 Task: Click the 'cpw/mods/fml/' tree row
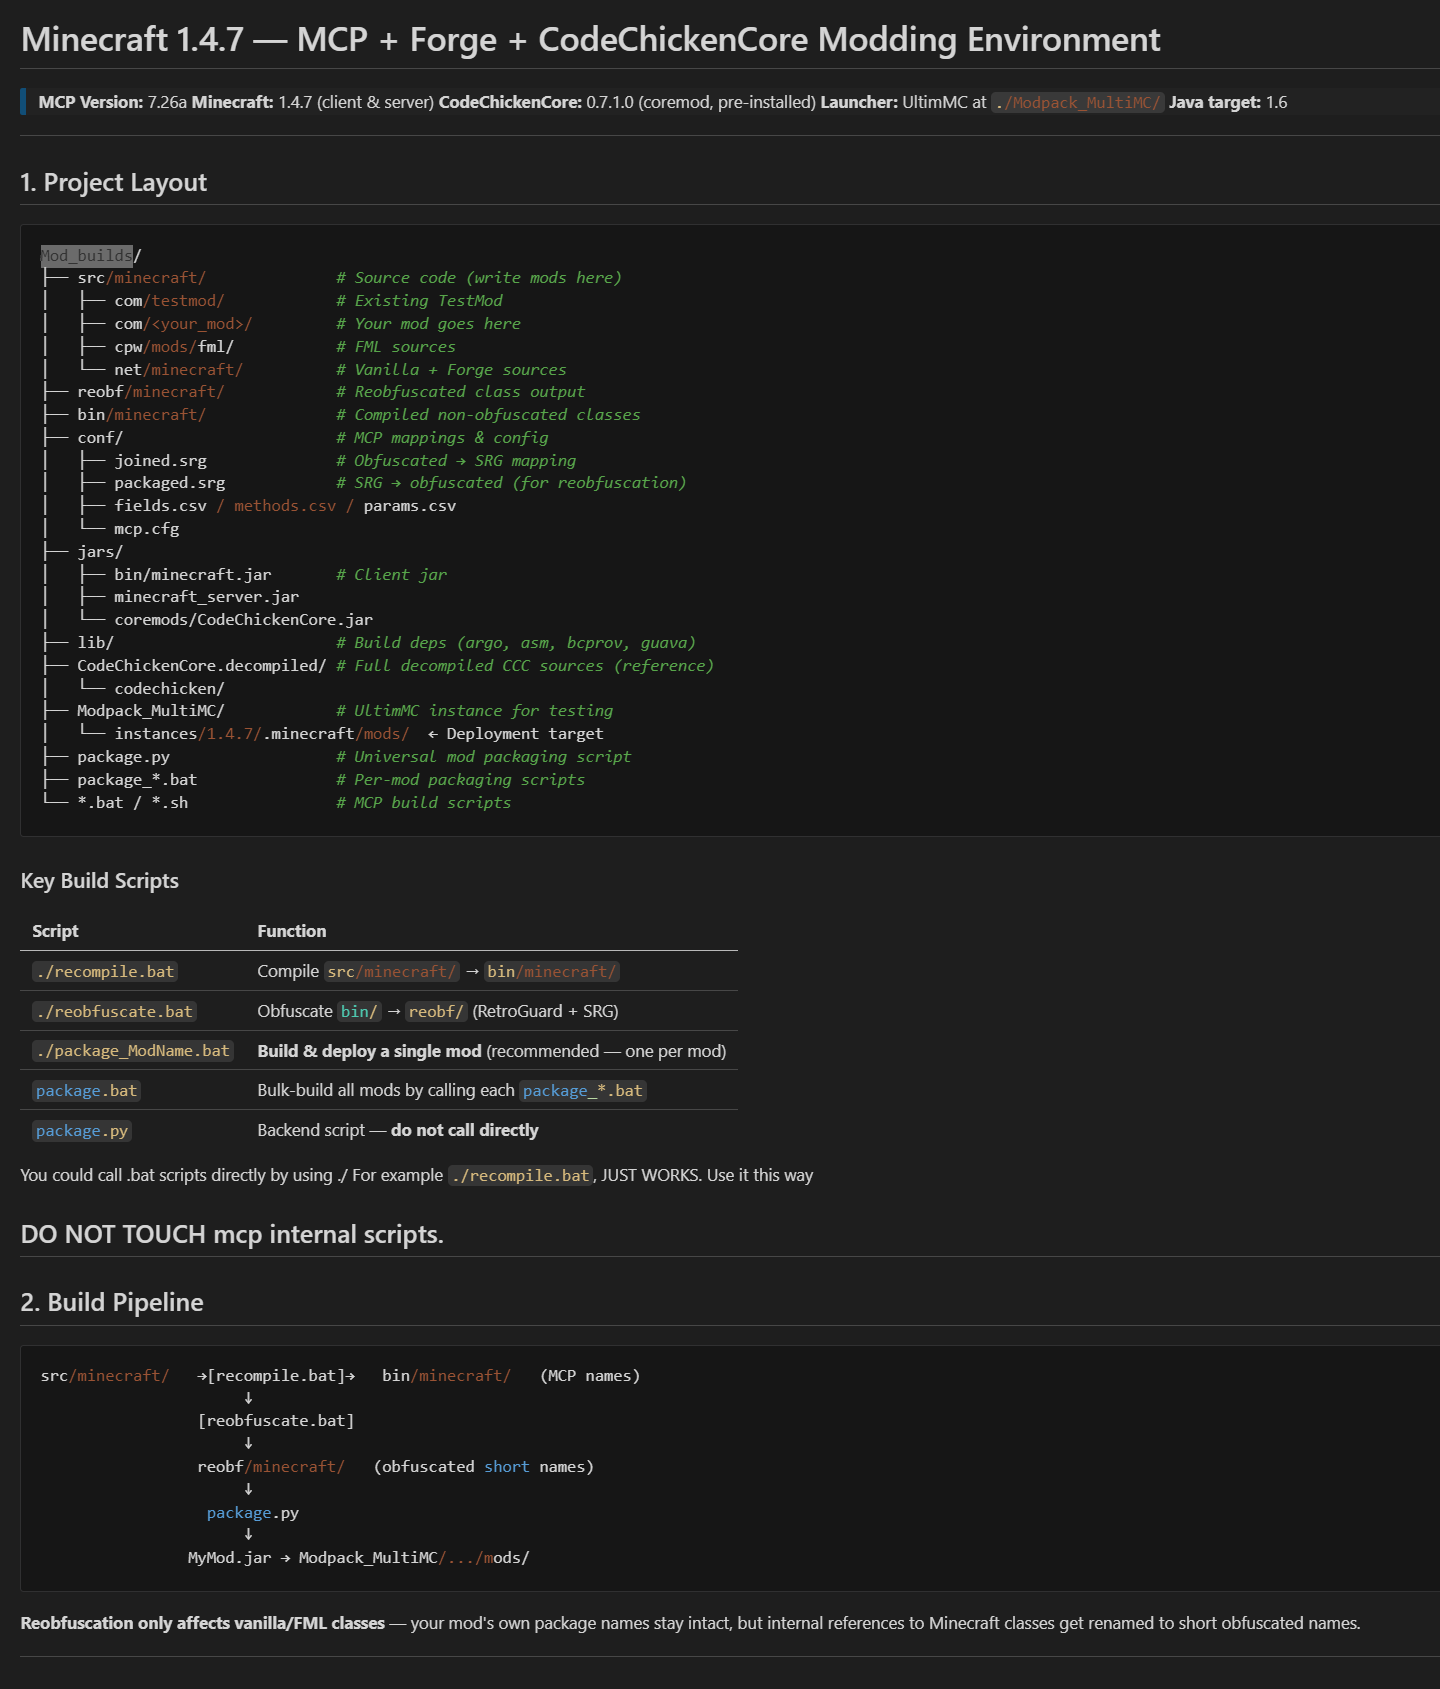click(174, 347)
